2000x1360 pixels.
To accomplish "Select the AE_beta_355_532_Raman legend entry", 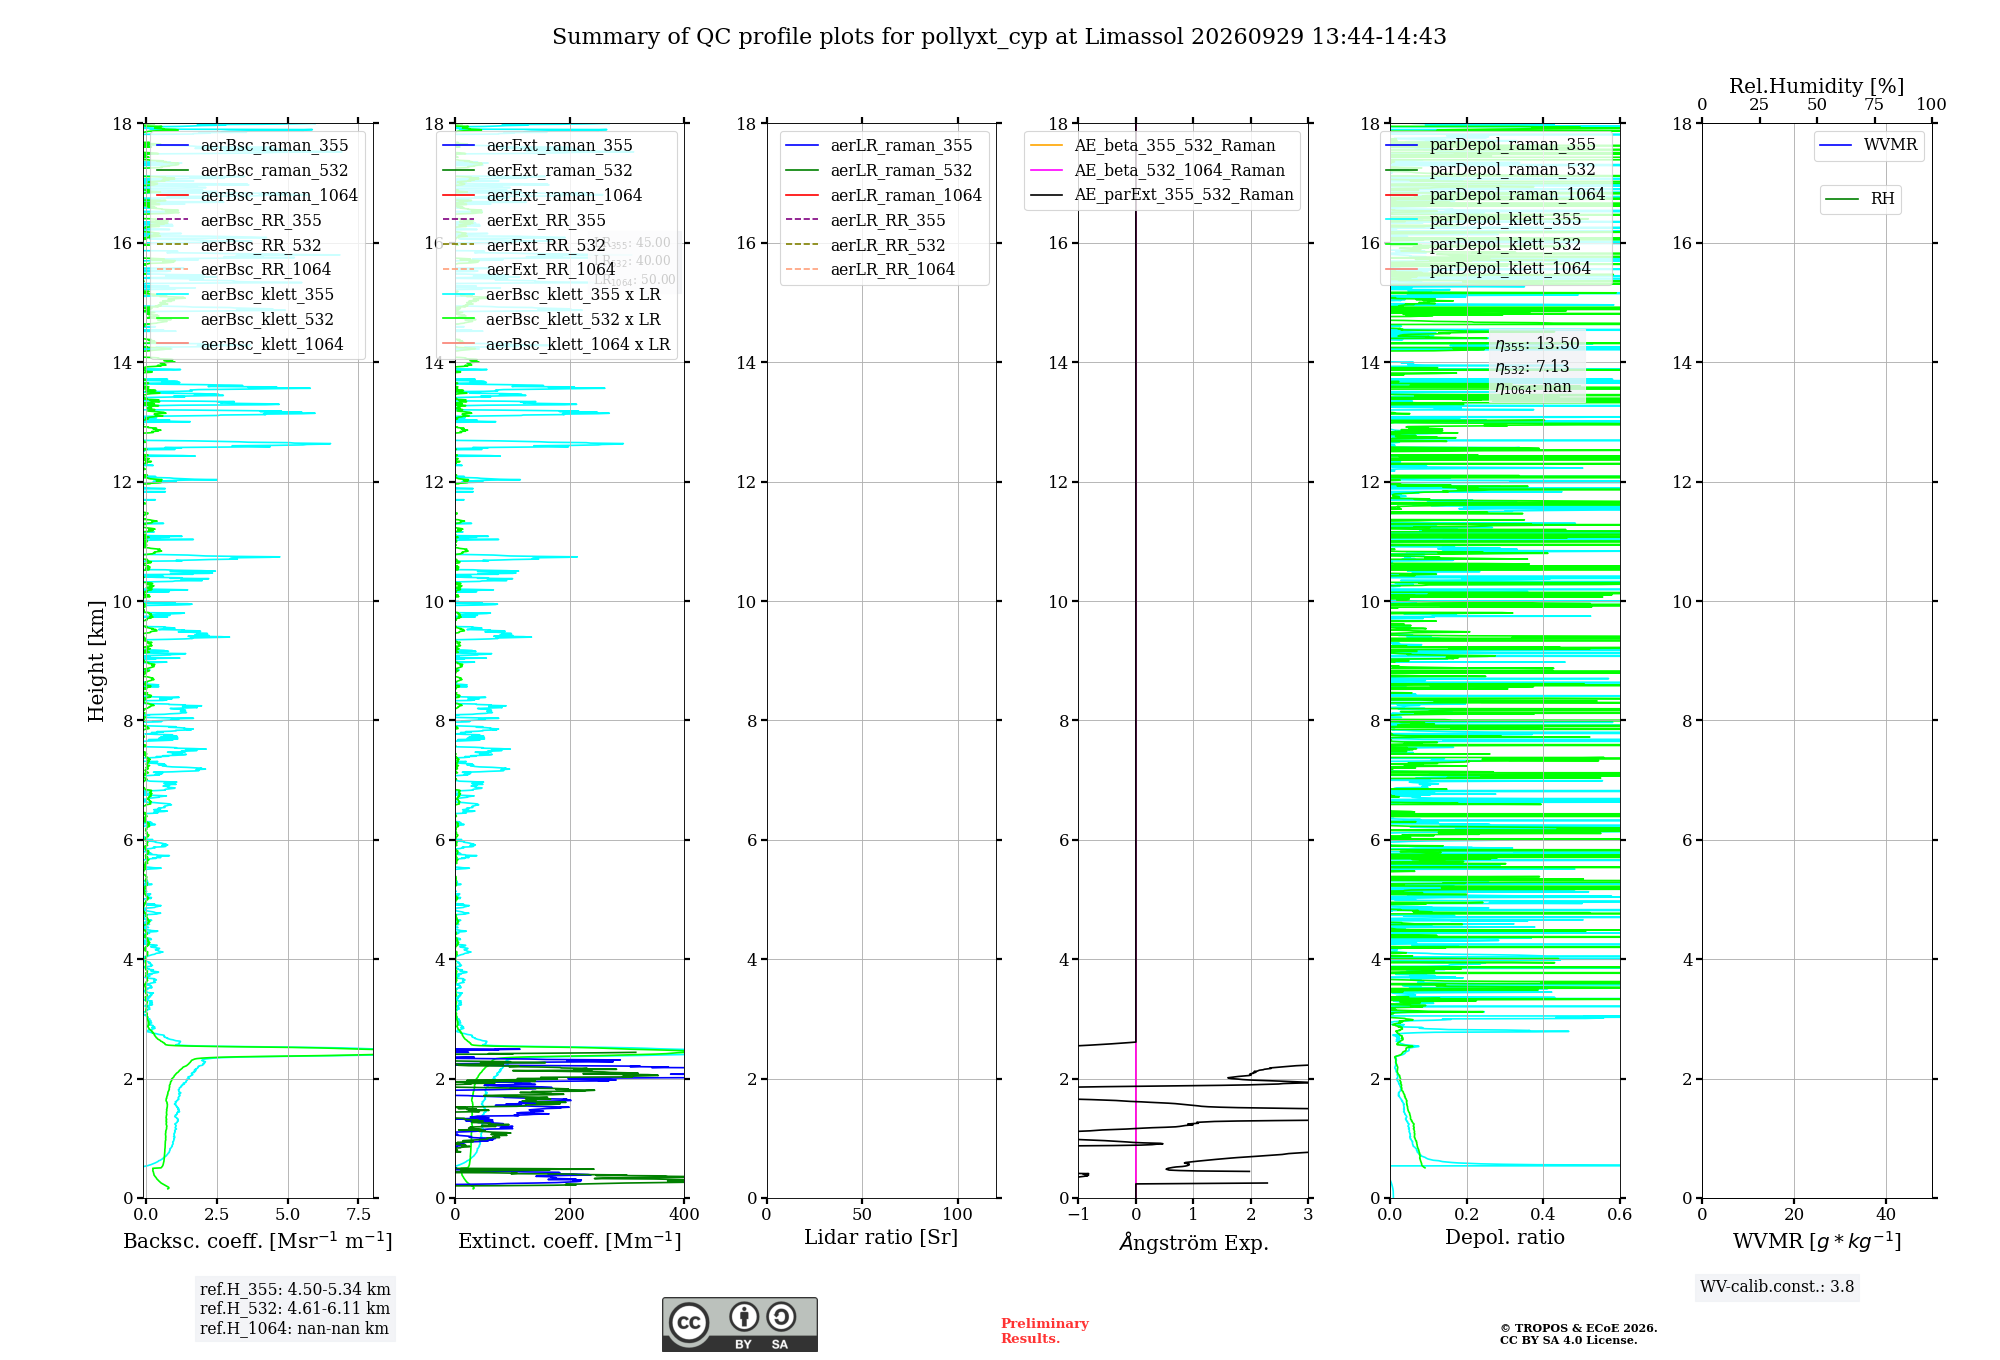I will tap(1153, 146).
